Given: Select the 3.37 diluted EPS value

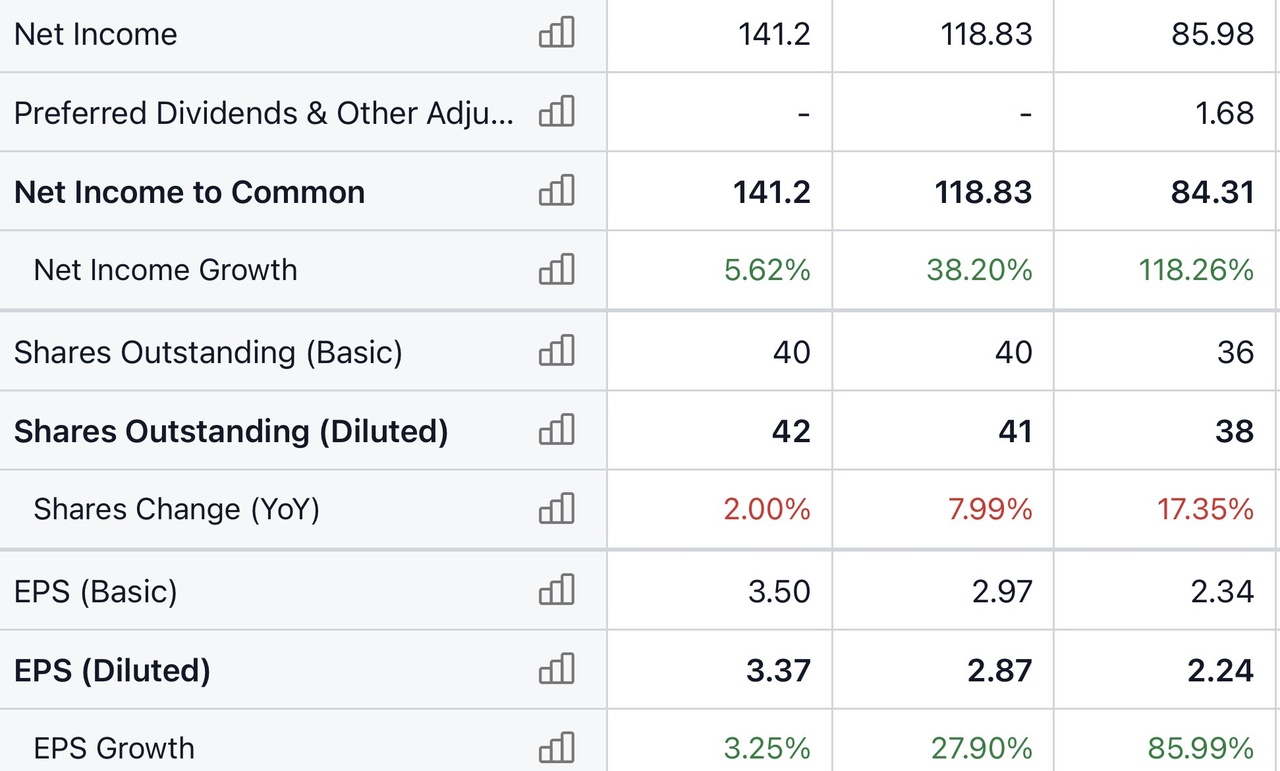Looking at the screenshot, I should [x=778, y=670].
